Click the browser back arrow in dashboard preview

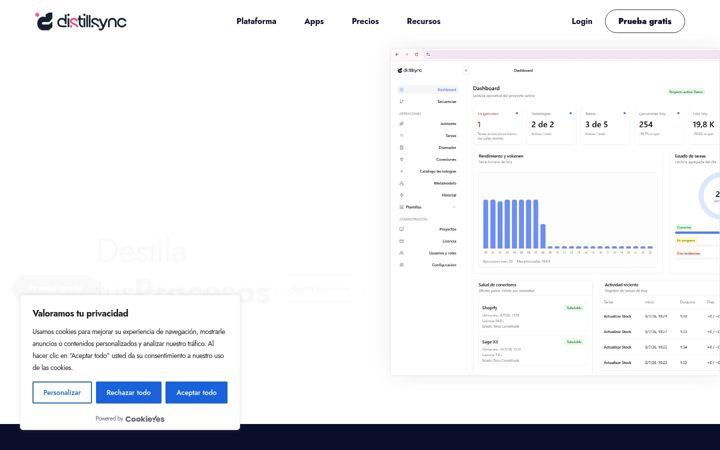[397, 54]
